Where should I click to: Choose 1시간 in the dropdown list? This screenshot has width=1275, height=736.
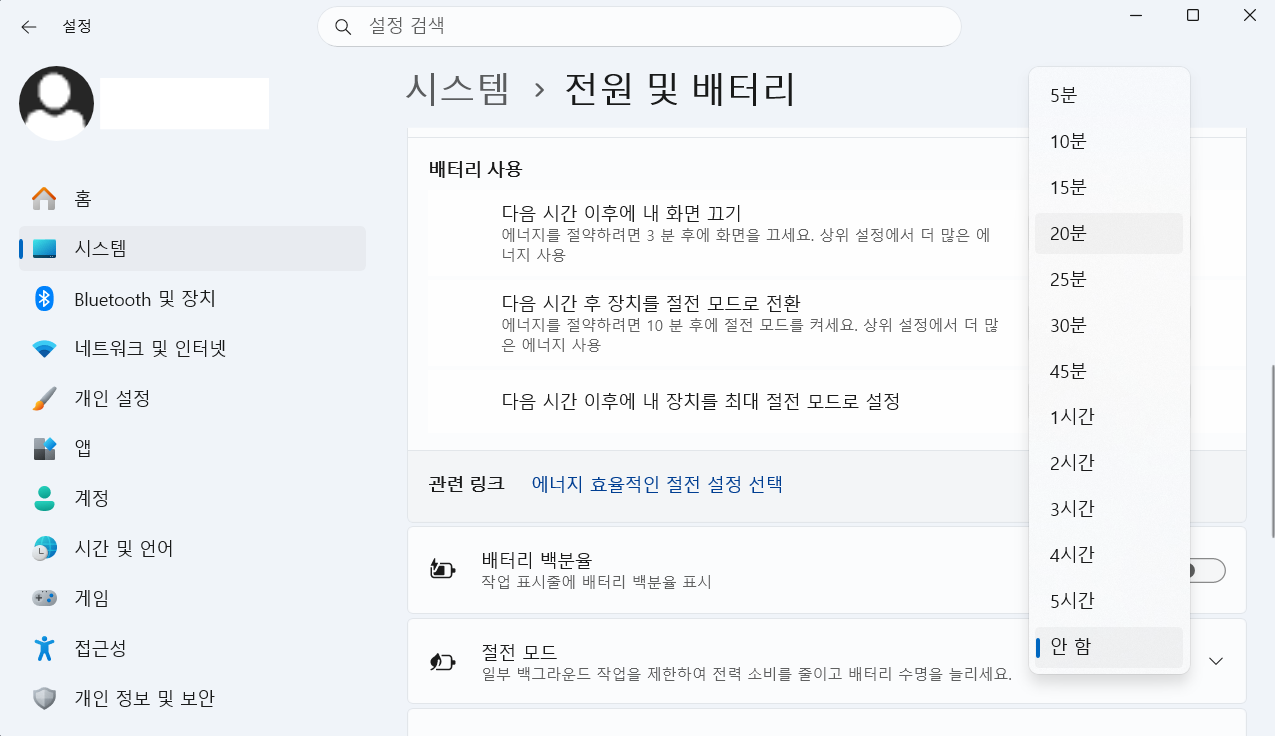(x=1109, y=418)
